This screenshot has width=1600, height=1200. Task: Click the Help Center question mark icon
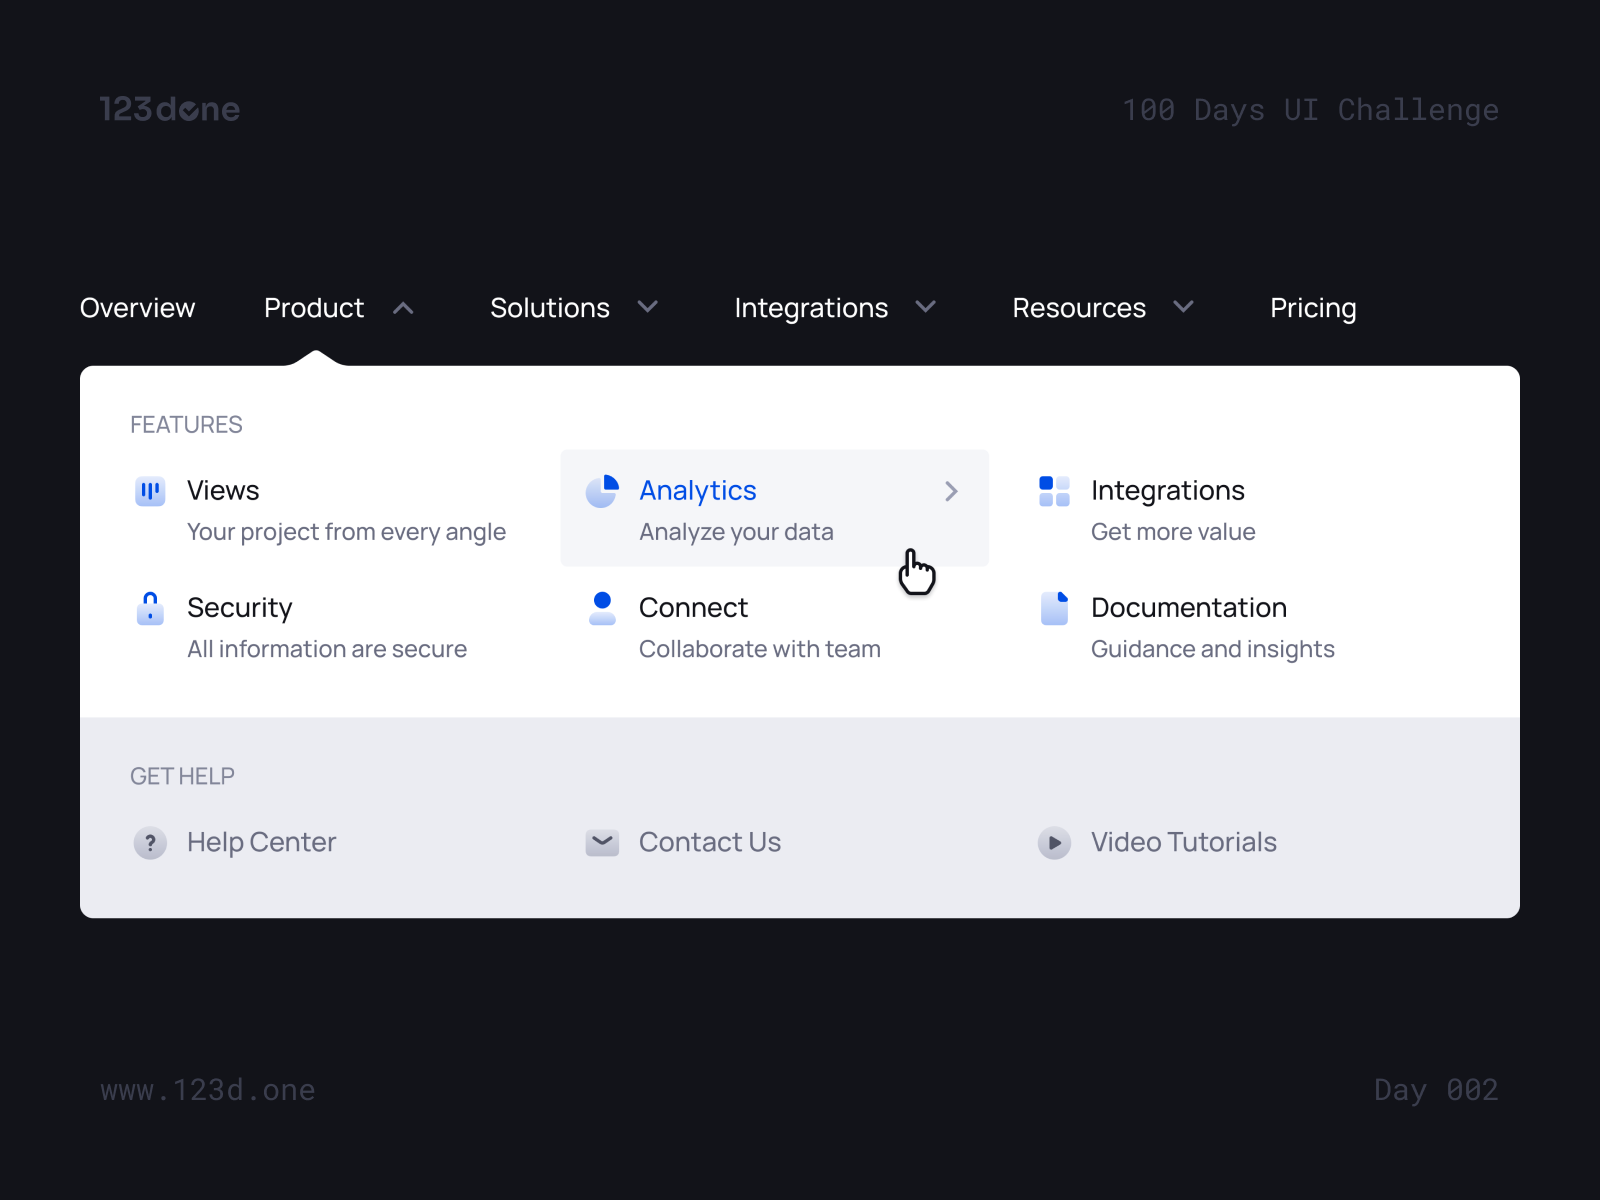point(150,843)
